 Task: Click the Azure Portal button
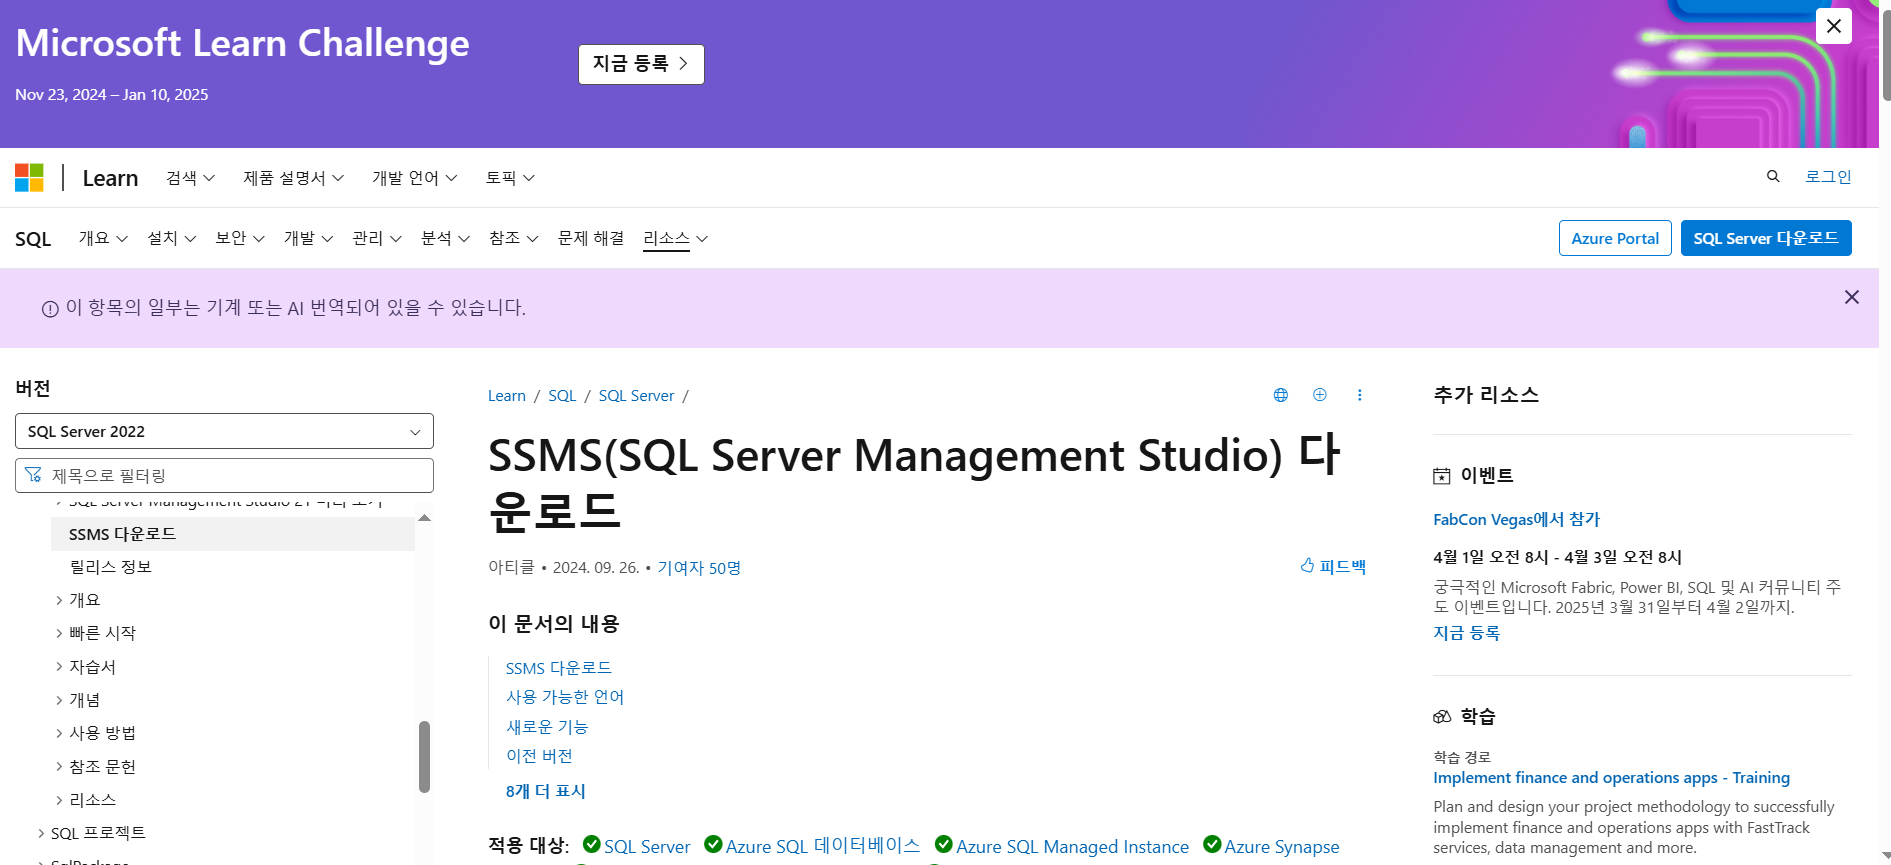click(x=1615, y=238)
